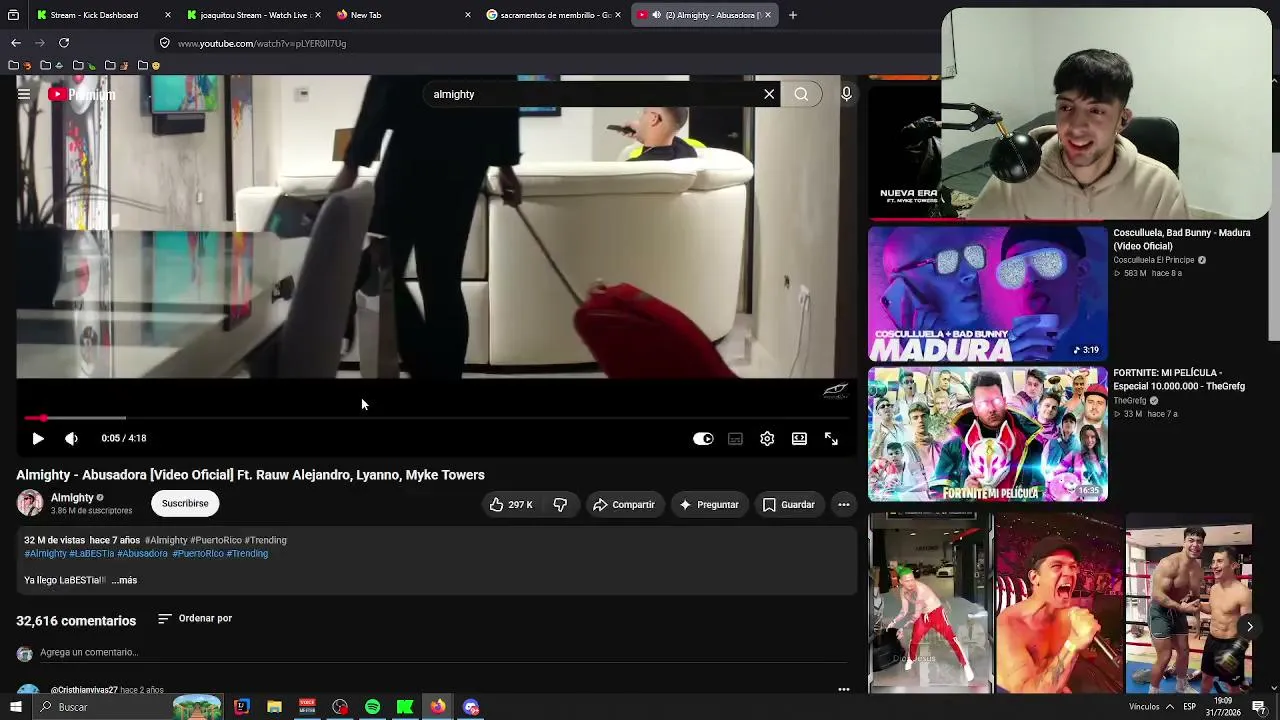1280x720 pixels.
Task: Open the Firefox tab overview button
Action: point(14,15)
